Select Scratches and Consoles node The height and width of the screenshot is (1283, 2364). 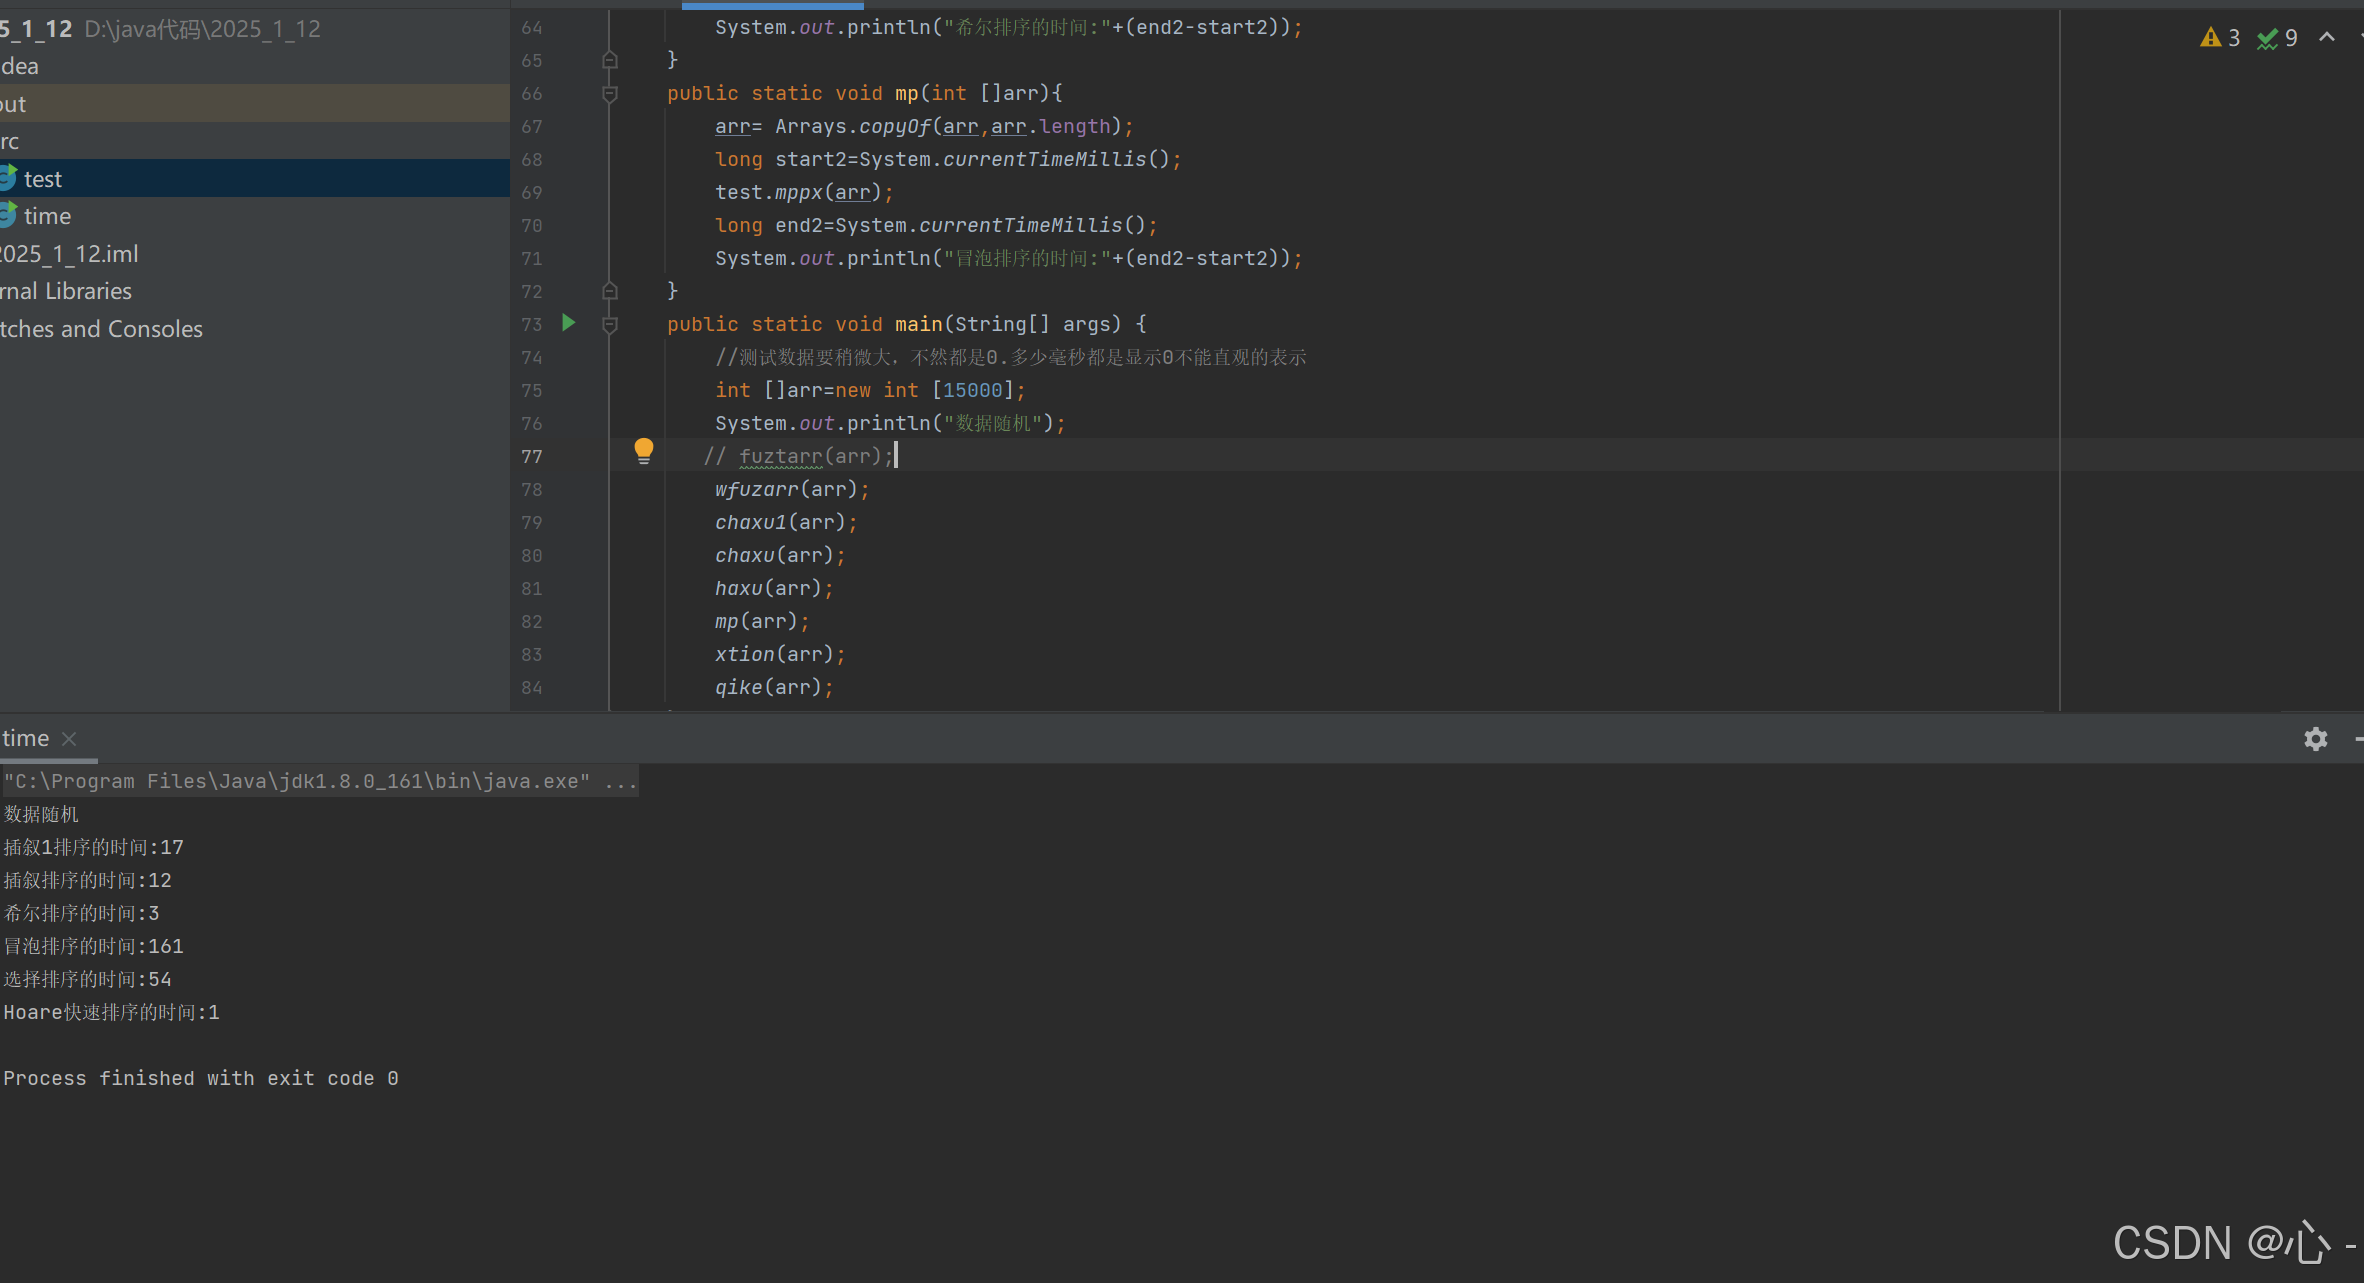point(101,329)
